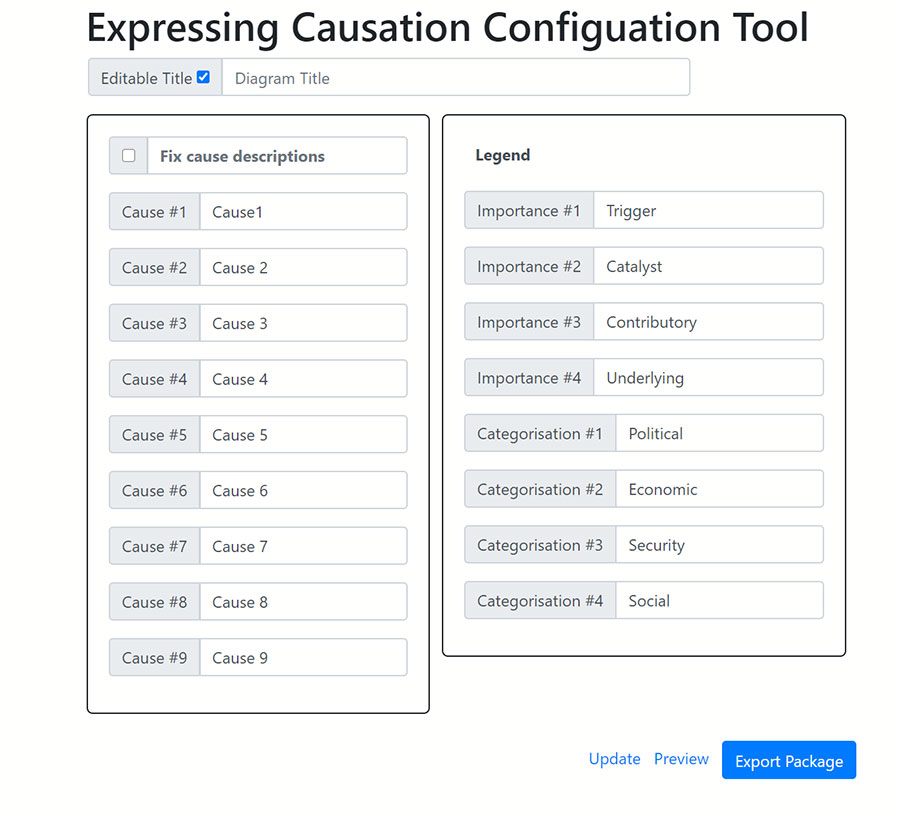The height and width of the screenshot is (818, 900).
Task: Click the Categorisation #4 Social field
Action: [718, 601]
